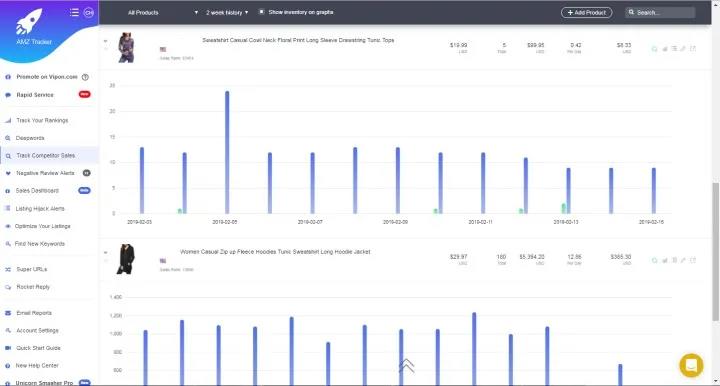
Task: Click the external link icon on hoodie jacket row
Action: click(693, 260)
